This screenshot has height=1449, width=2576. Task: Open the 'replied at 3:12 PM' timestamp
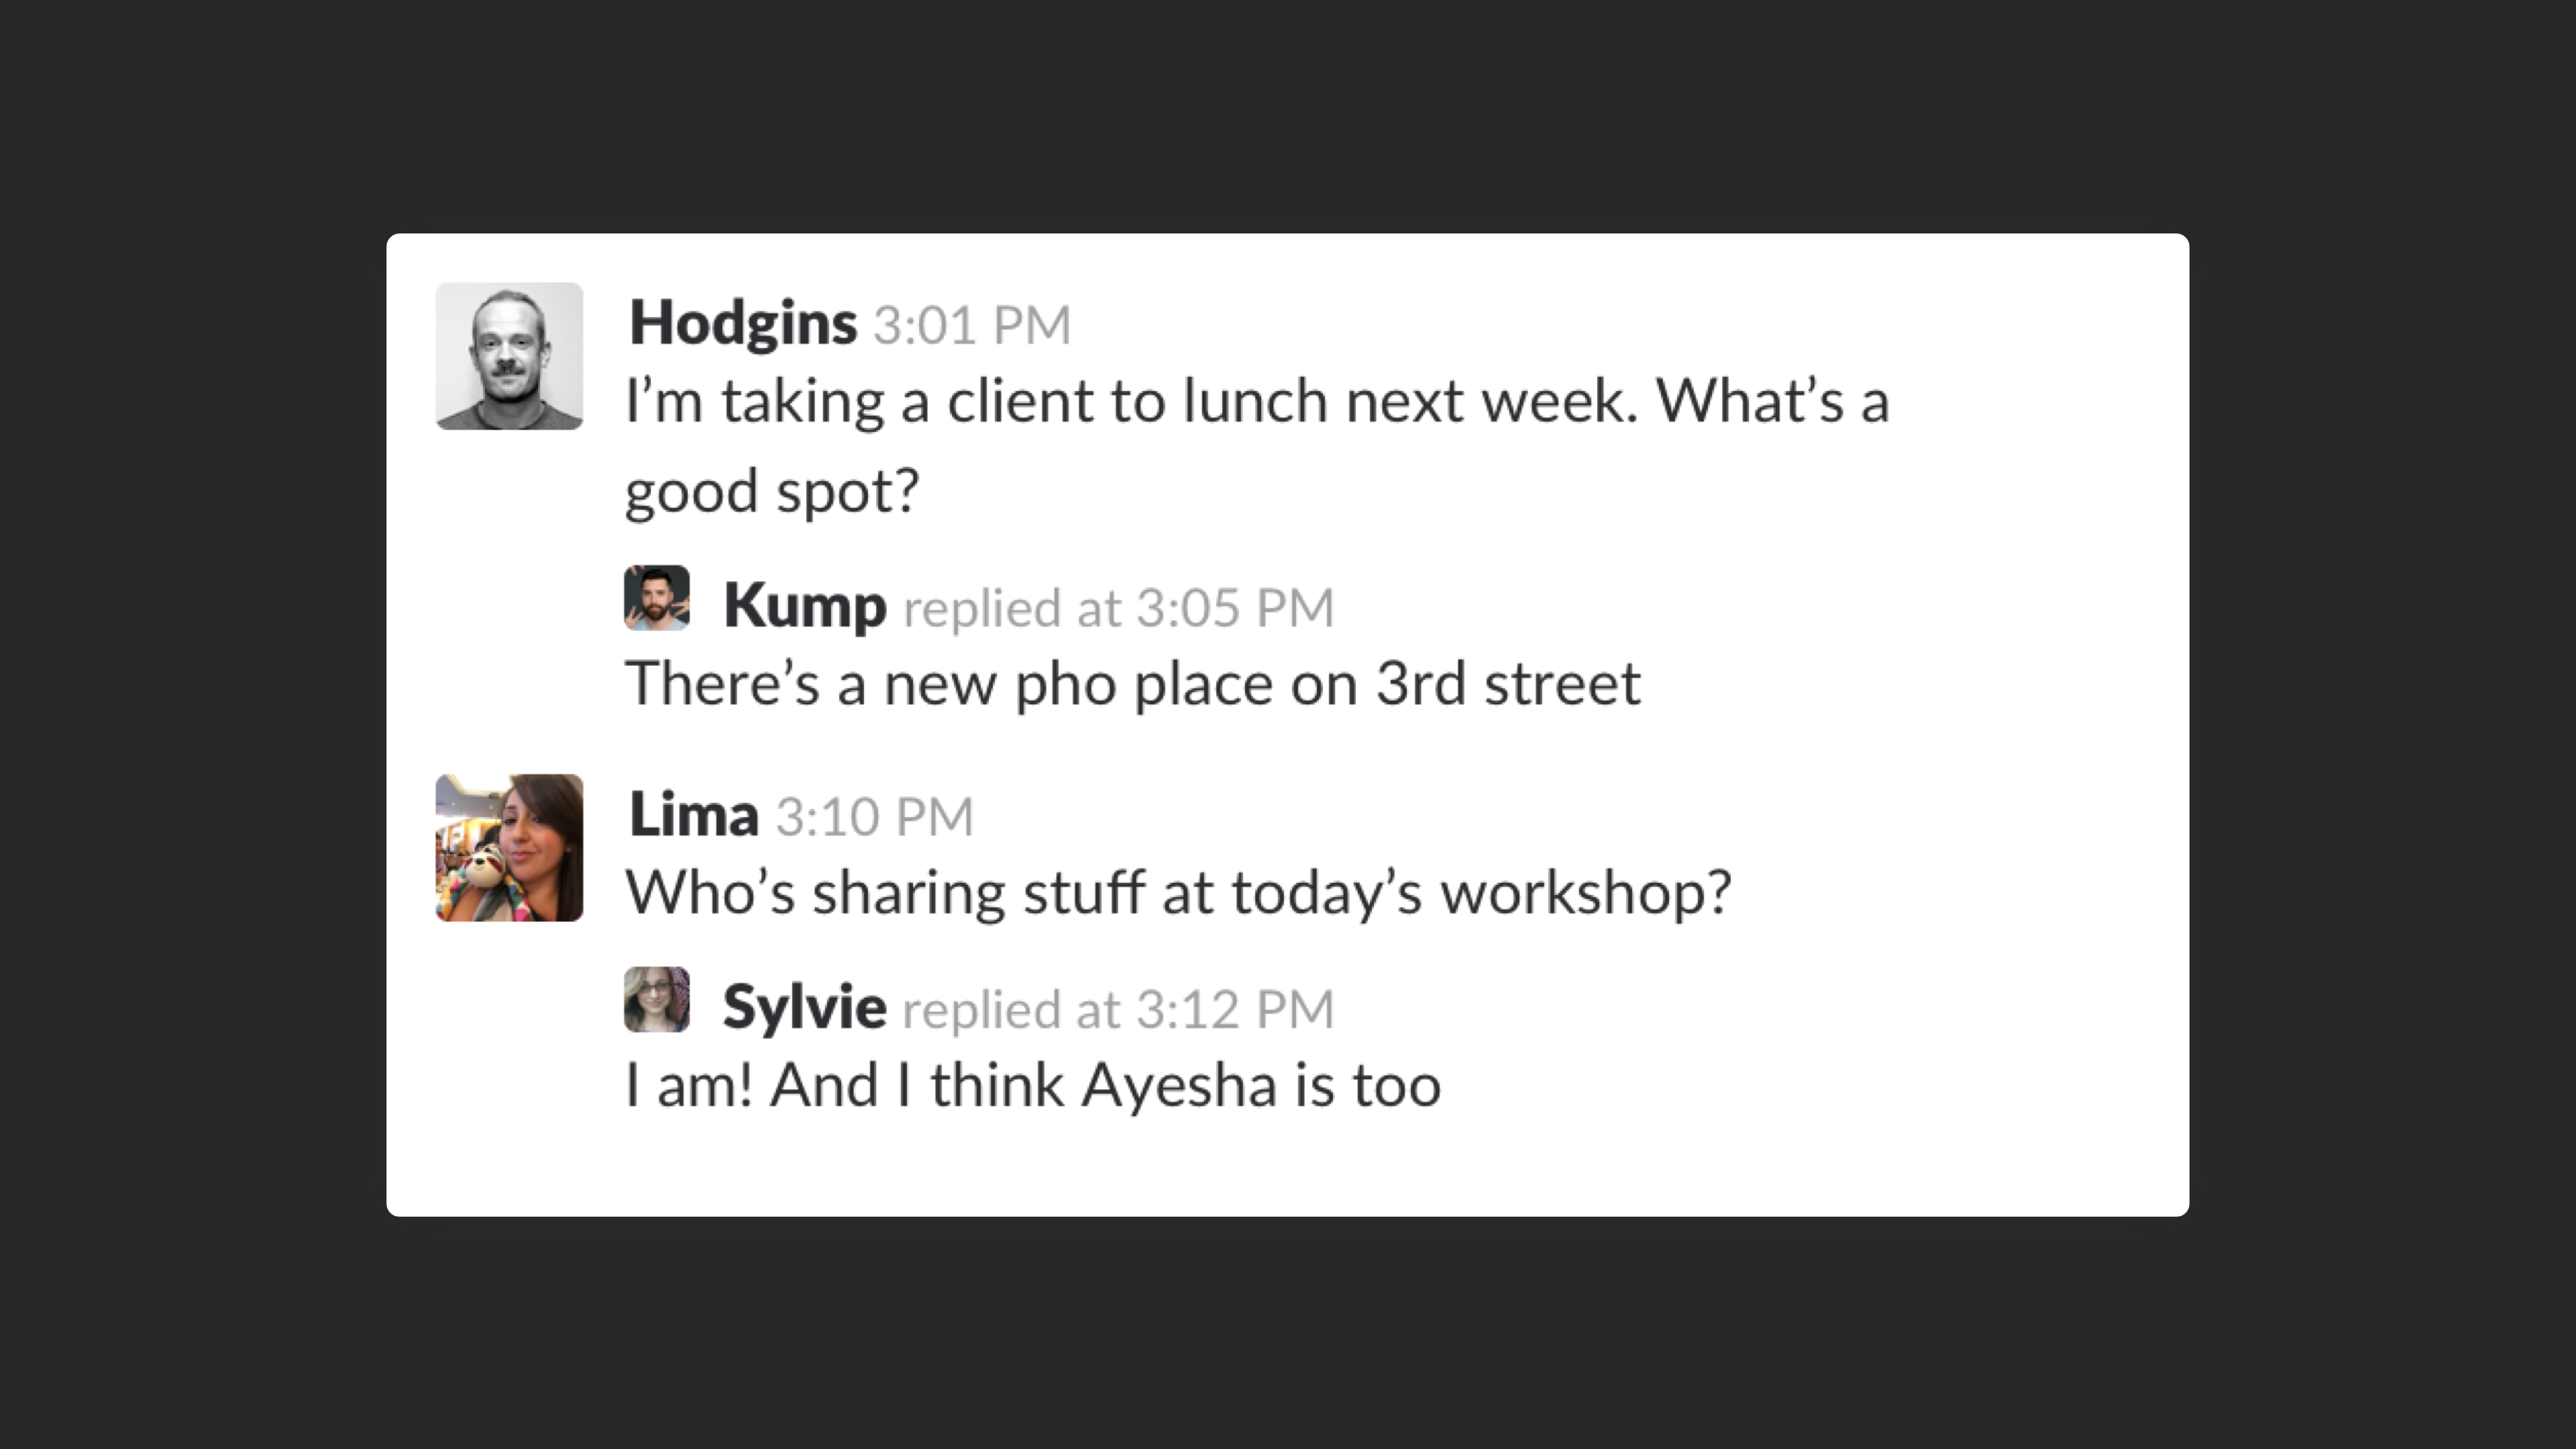tap(1118, 1009)
